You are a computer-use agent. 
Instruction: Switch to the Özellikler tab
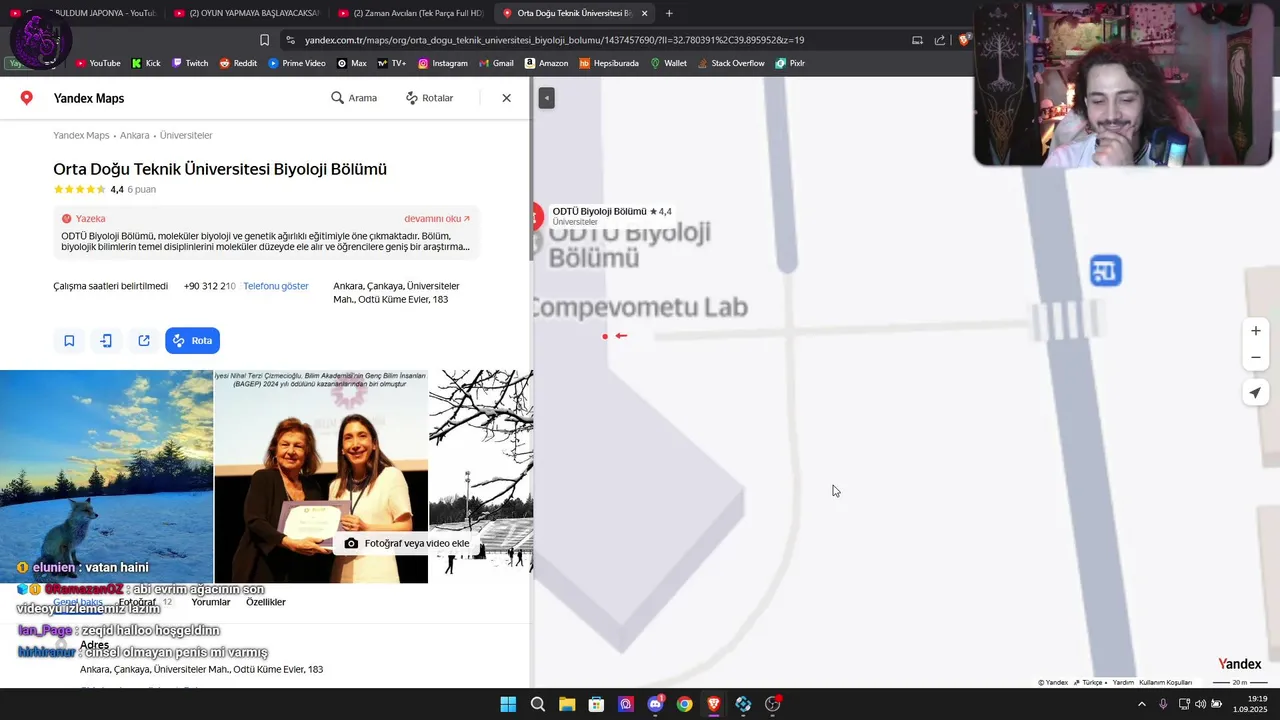[x=266, y=602]
